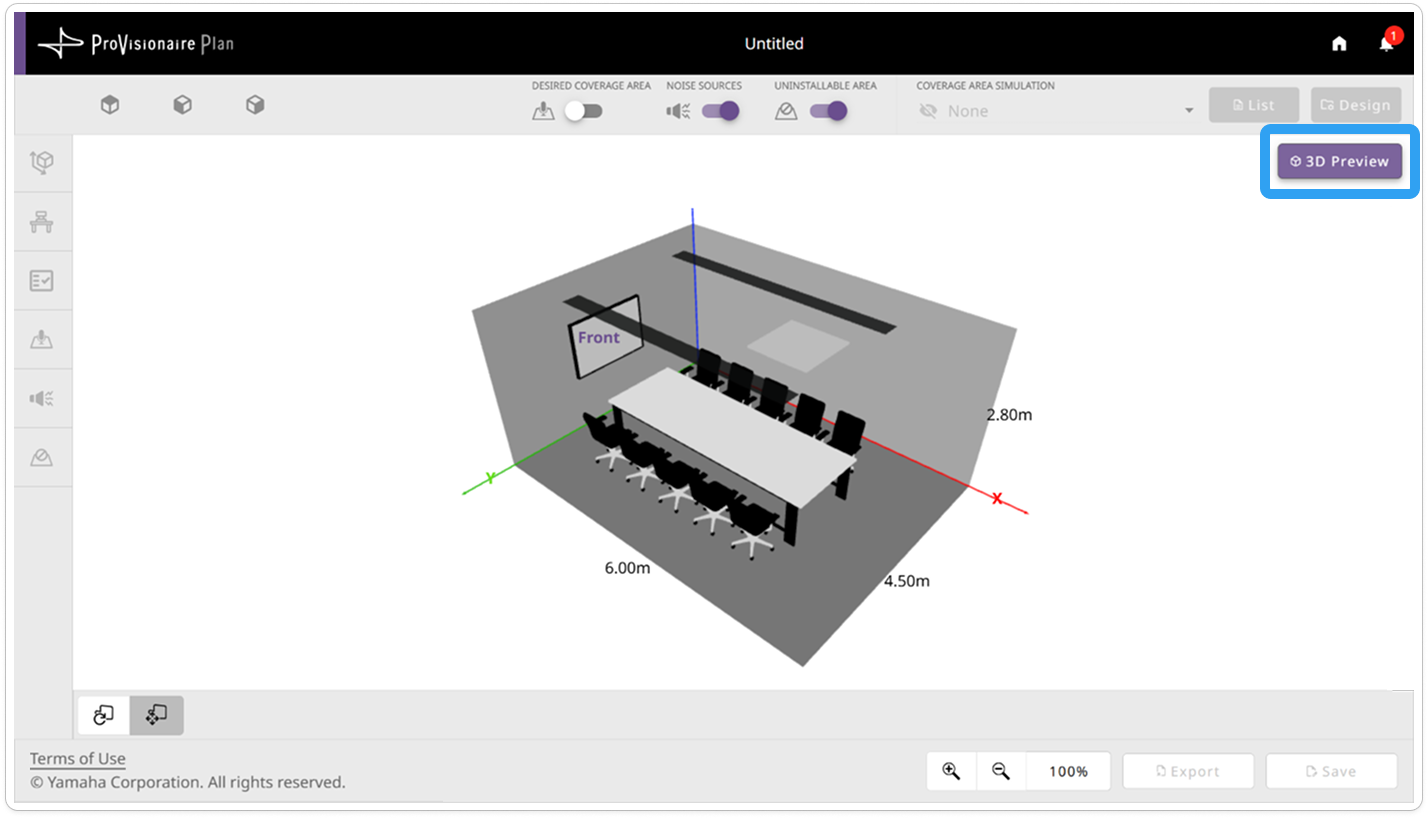Click the 100% zoom level field
1428x818 pixels.
click(1068, 771)
